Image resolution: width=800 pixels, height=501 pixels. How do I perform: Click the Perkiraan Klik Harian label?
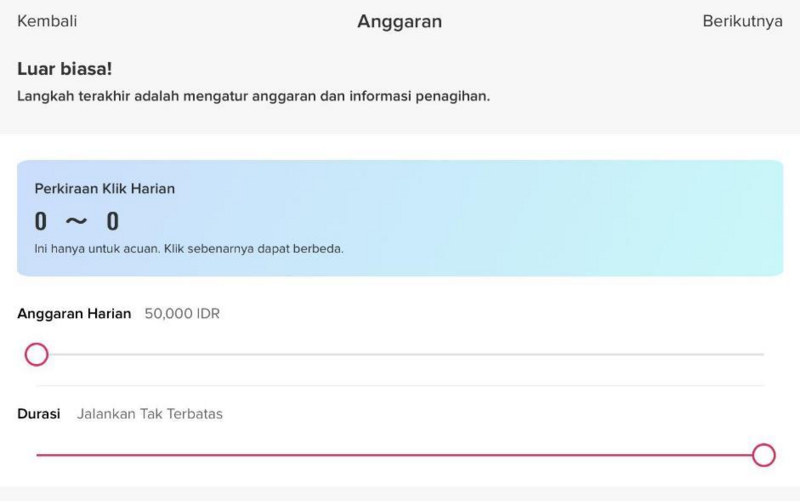(x=105, y=188)
